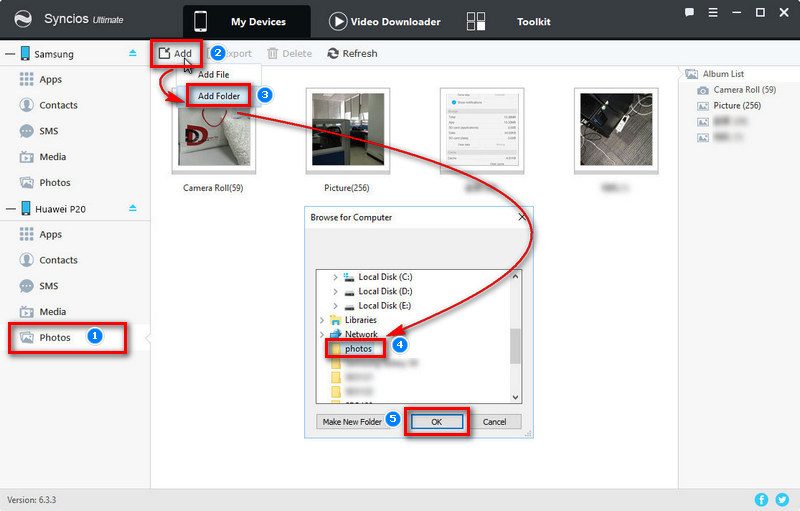
Task: Click the Album List header icon
Action: (x=691, y=74)
